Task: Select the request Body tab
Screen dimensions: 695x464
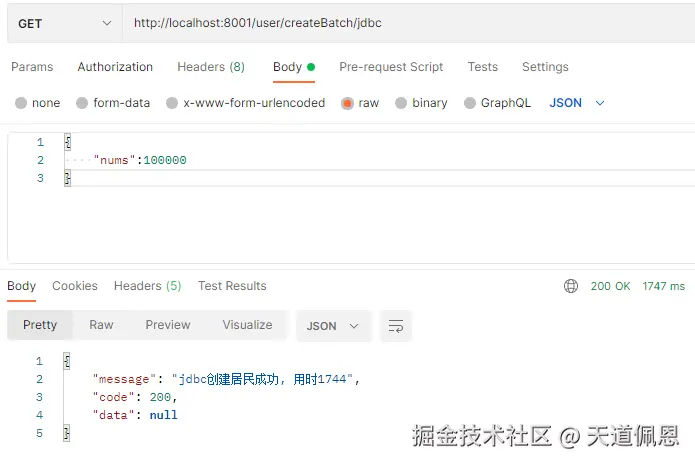Action: click(x=294, y=67)
